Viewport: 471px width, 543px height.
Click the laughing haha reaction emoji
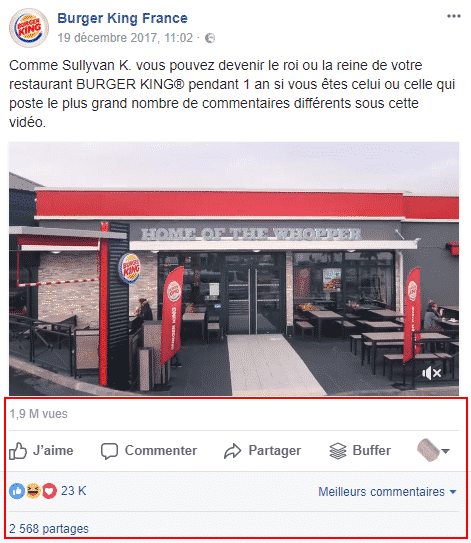(x=33, y=491)
